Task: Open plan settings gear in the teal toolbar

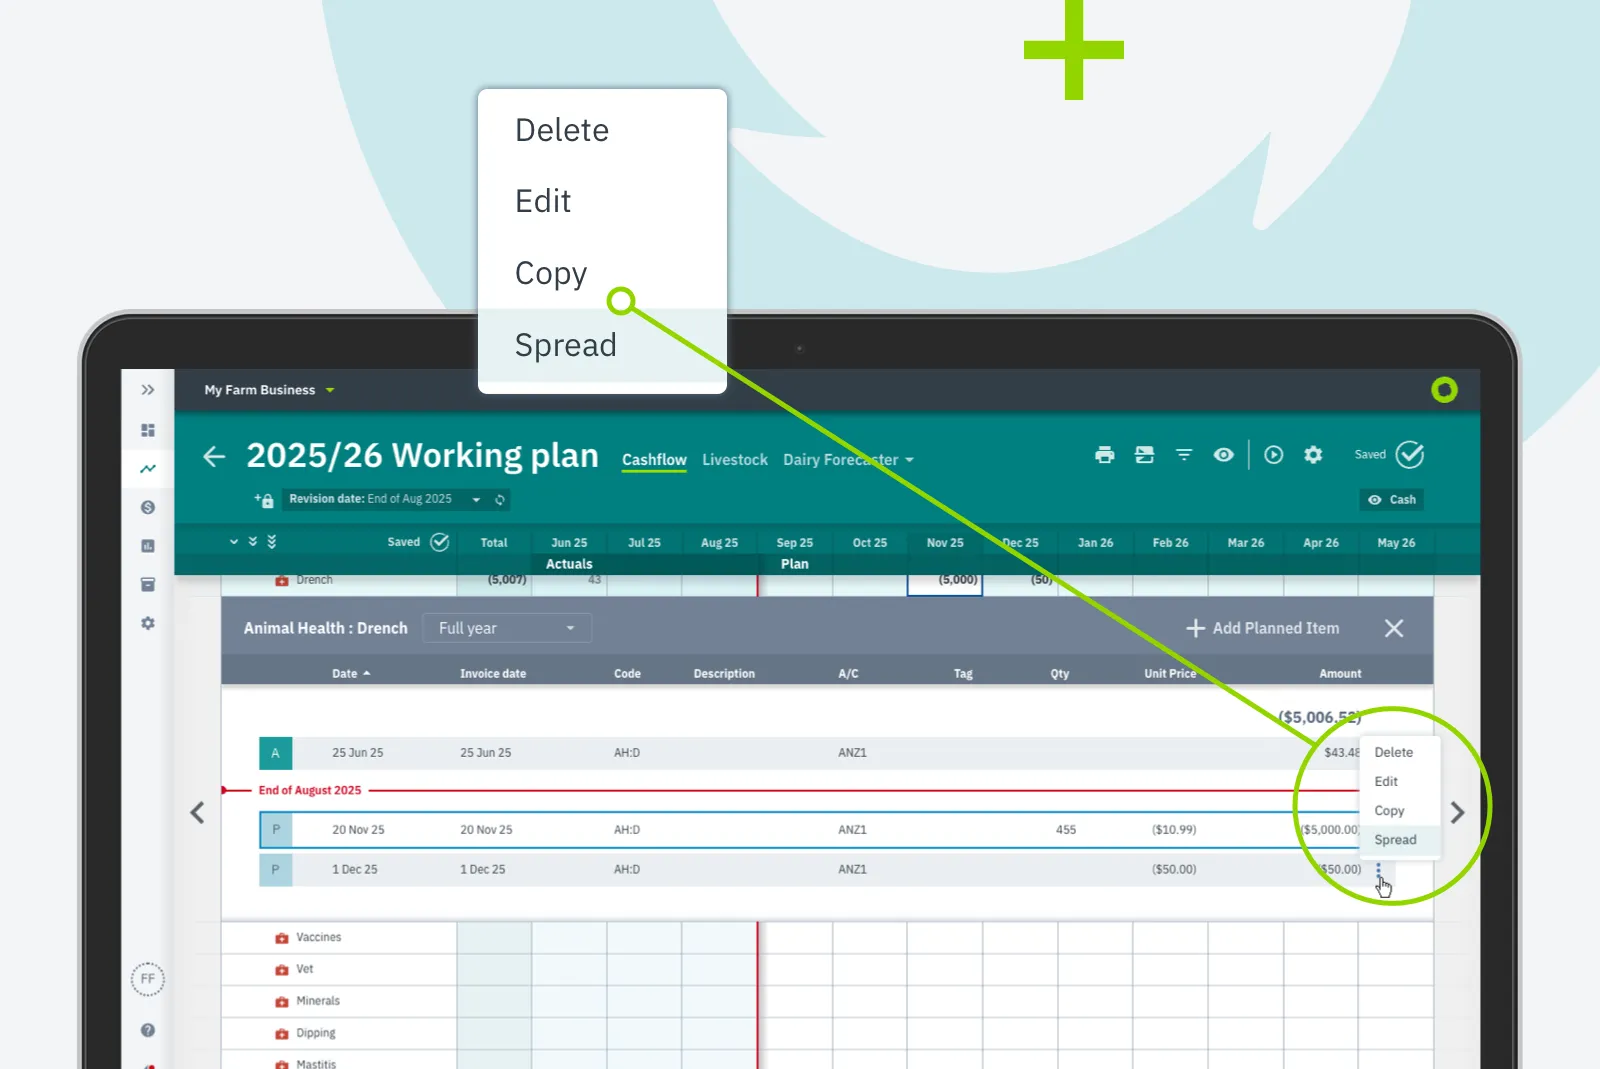Action: coord(1313,455)
